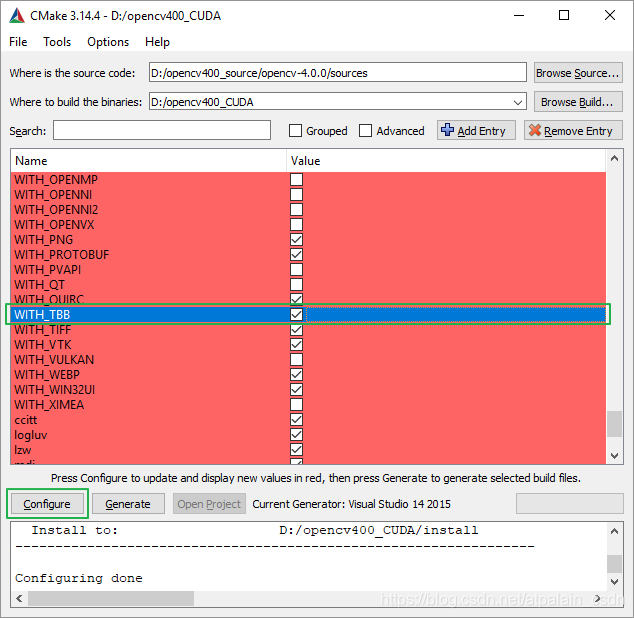Screen dimensions: 634x618
Task: Select the WITH_PROTOBUF entry name
Action: tap(61, 254)
